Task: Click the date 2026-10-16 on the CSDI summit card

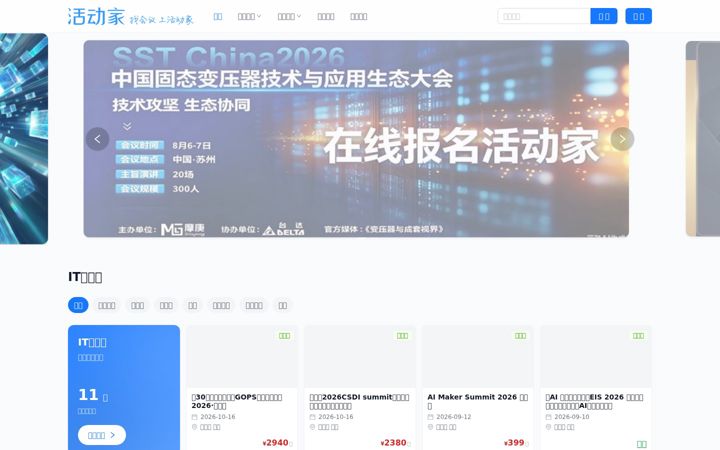Action: click(336, 417)
